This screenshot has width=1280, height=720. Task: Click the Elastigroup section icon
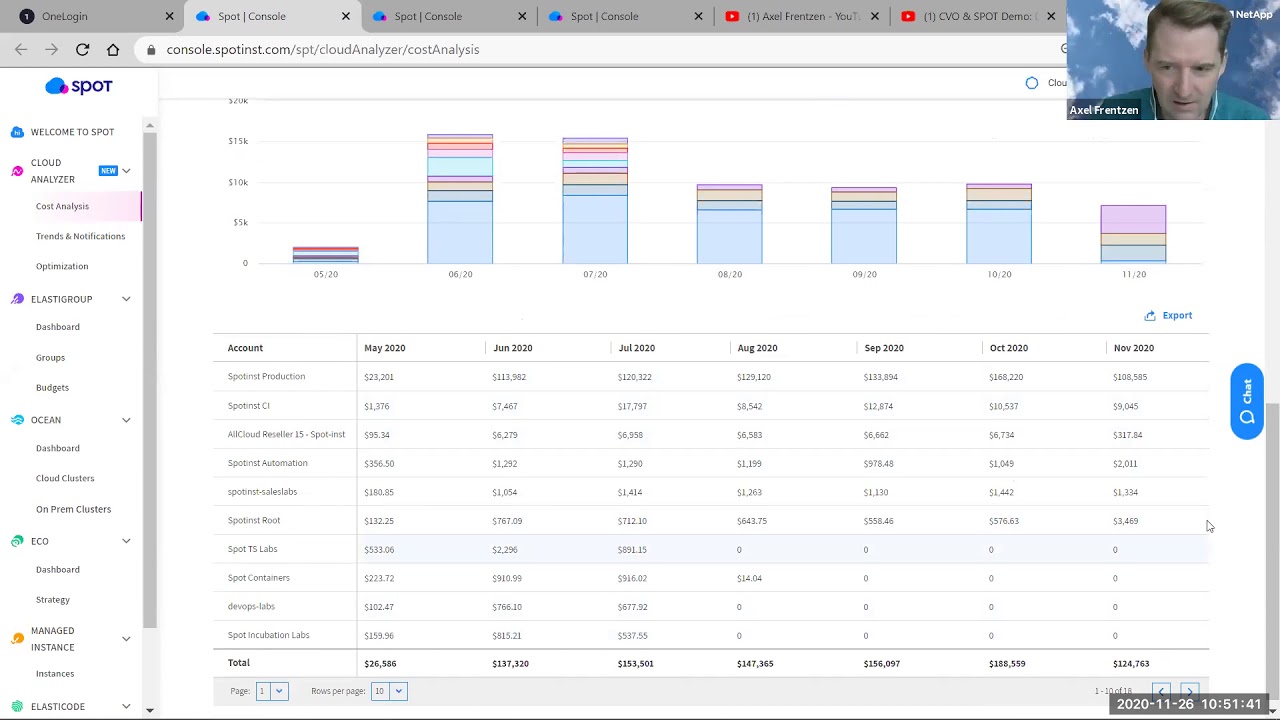[x=17, y=299]
